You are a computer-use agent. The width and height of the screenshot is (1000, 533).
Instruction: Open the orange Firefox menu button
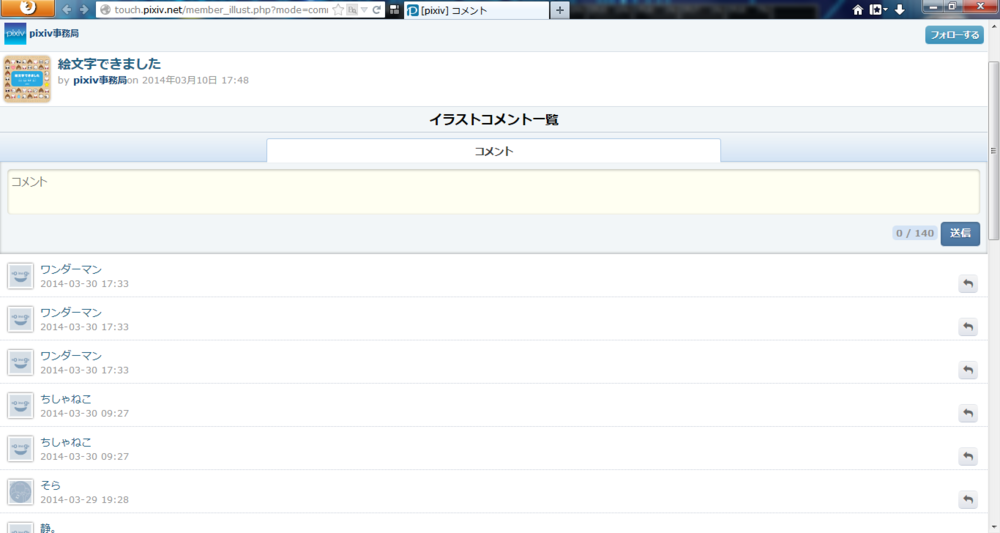(27, 8)
